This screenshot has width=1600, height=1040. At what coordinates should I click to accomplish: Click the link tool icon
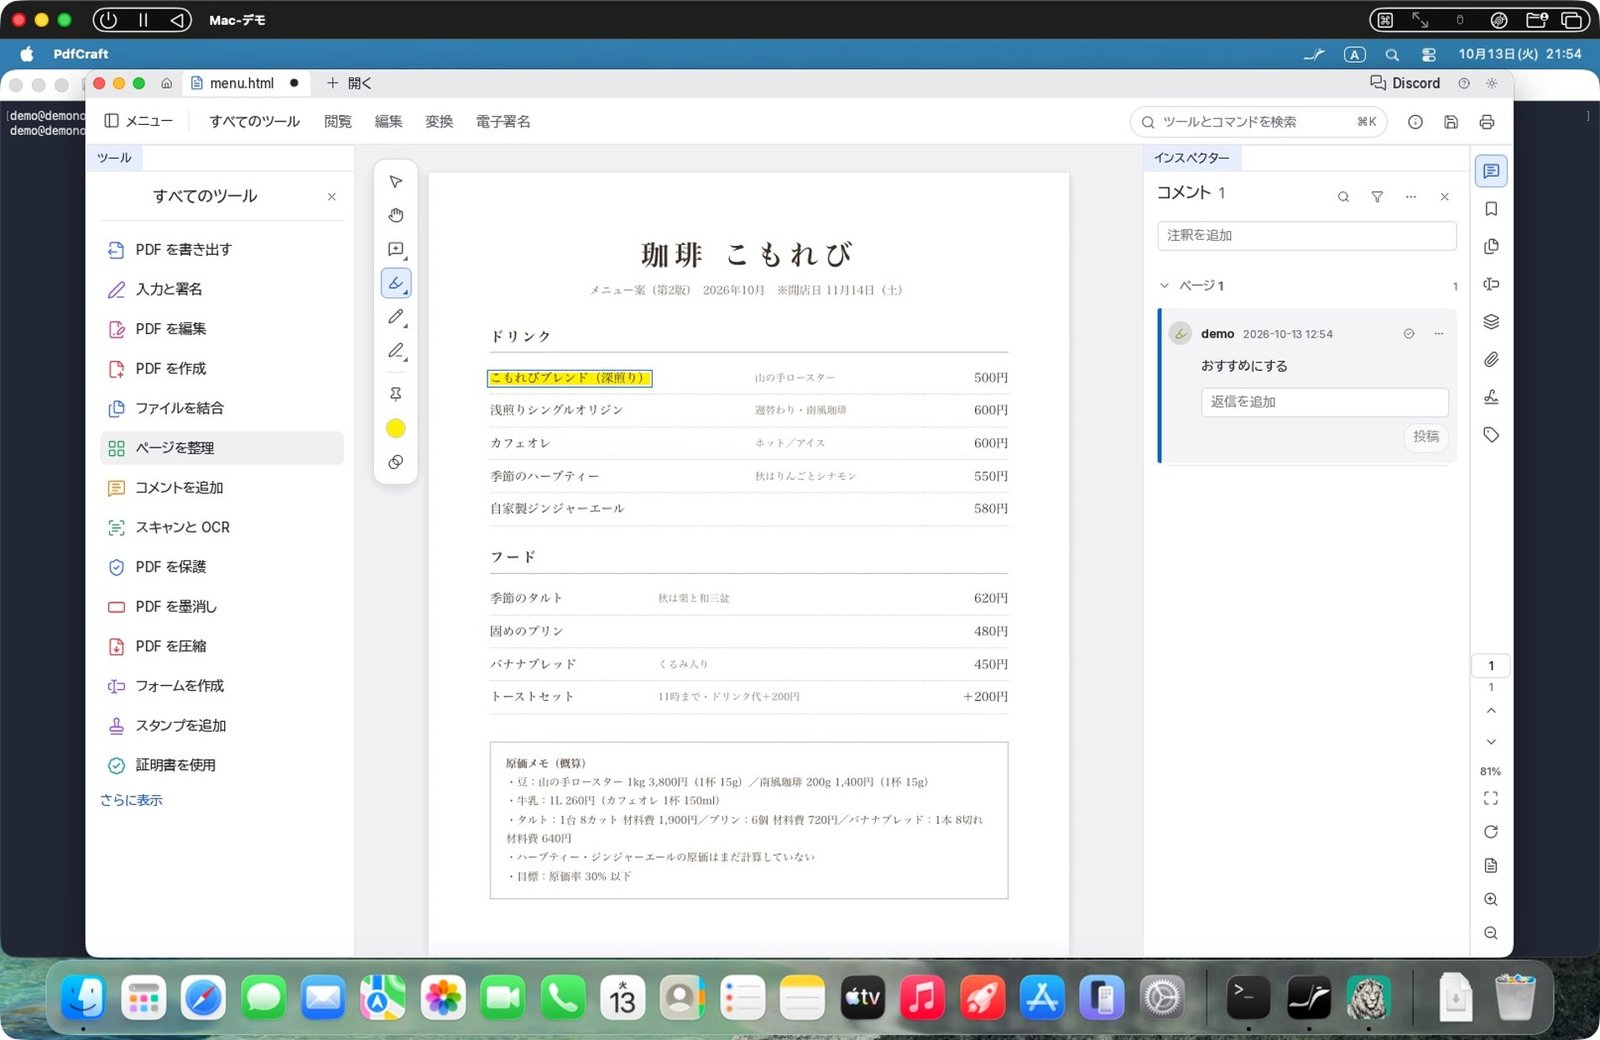click(x=396, y=462)
